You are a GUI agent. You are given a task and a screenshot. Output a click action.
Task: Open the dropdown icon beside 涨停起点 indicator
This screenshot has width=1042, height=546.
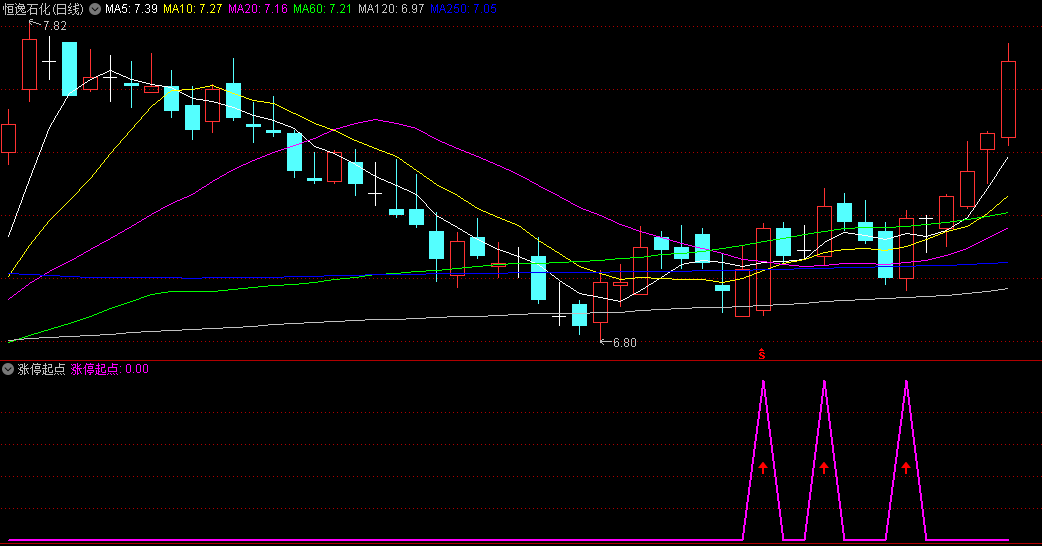[8, 369]
